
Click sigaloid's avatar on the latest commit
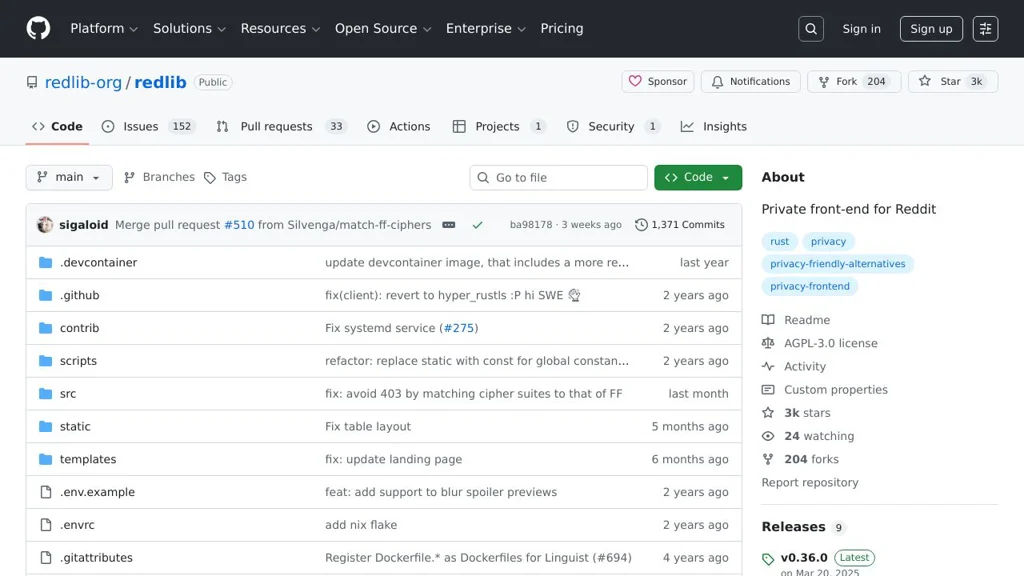pos(45,224)
